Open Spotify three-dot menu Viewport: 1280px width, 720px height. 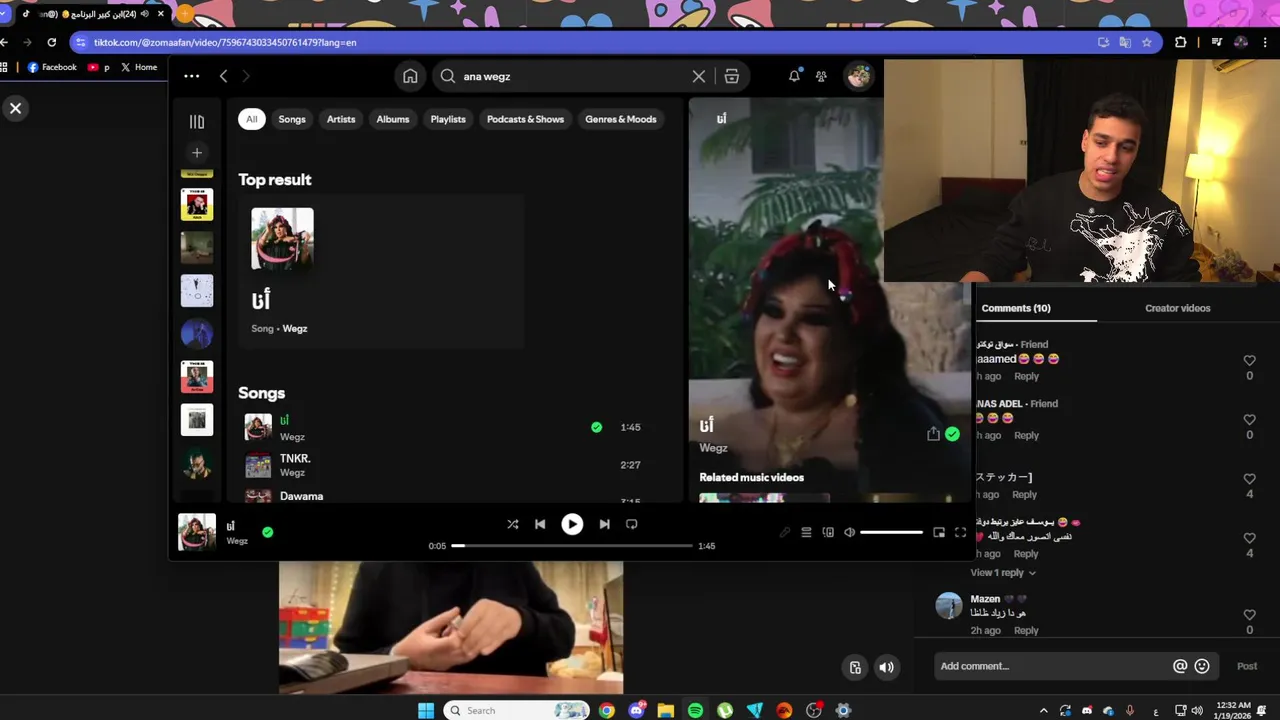pyautogui.click(x=192, y=76)
